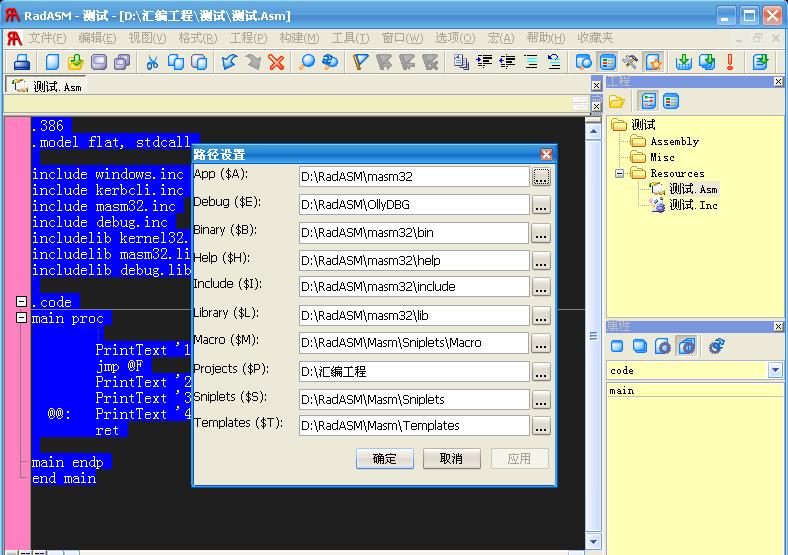Toggle the pressed fourth properties filter button

(x=686, y=346)
